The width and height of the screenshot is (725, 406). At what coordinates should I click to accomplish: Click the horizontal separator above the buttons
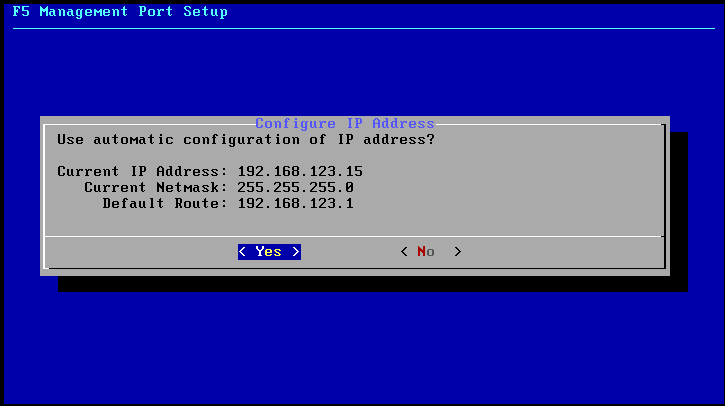[x=355, y=236]
